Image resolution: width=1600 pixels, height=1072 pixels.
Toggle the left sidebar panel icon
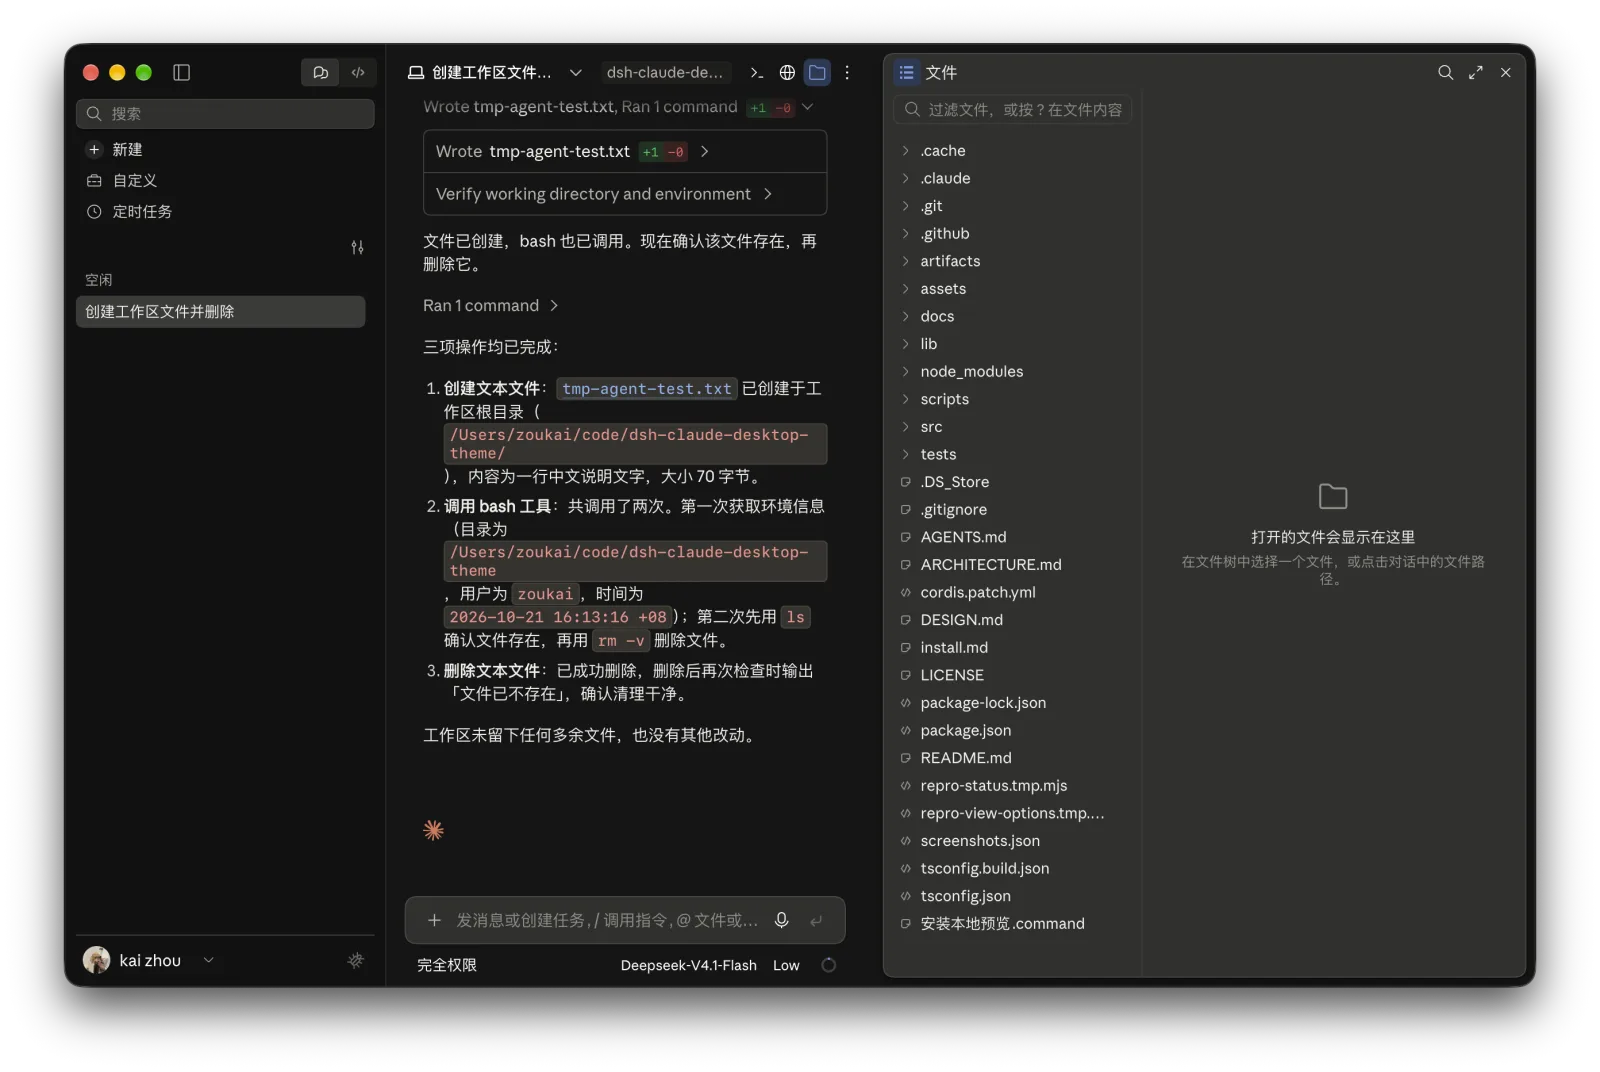(x=181, y=72)
